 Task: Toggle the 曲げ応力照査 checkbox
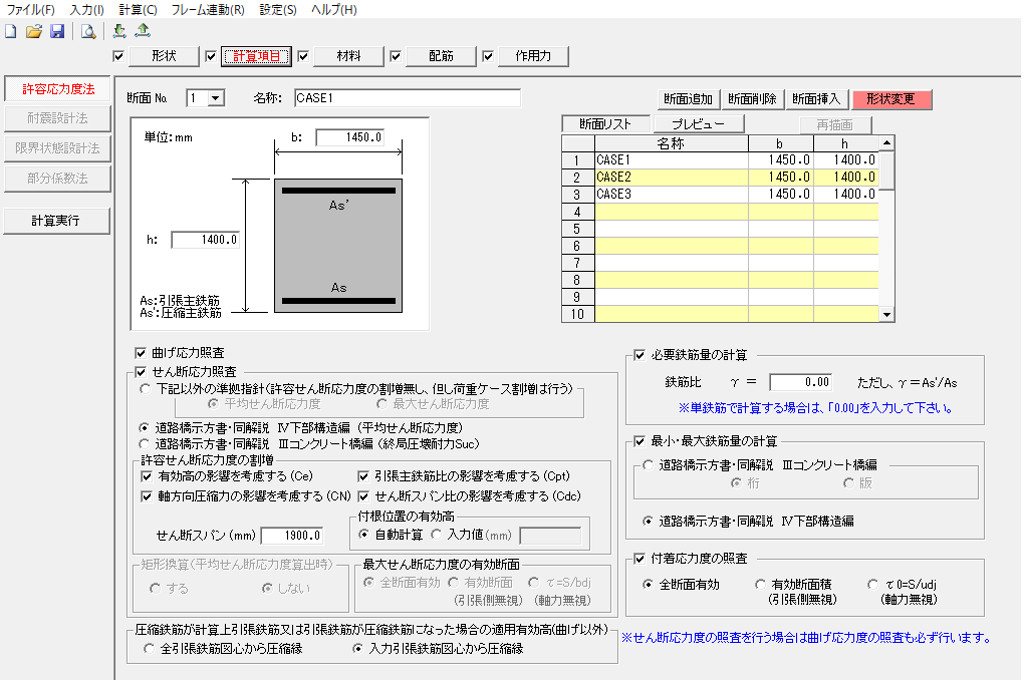[x=140, y=353]
